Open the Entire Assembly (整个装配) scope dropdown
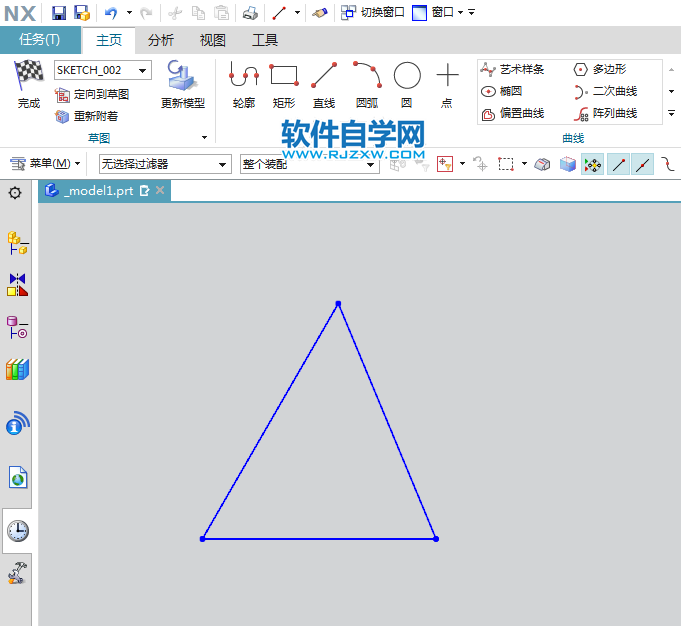681x626 pixels. (309, 164)
